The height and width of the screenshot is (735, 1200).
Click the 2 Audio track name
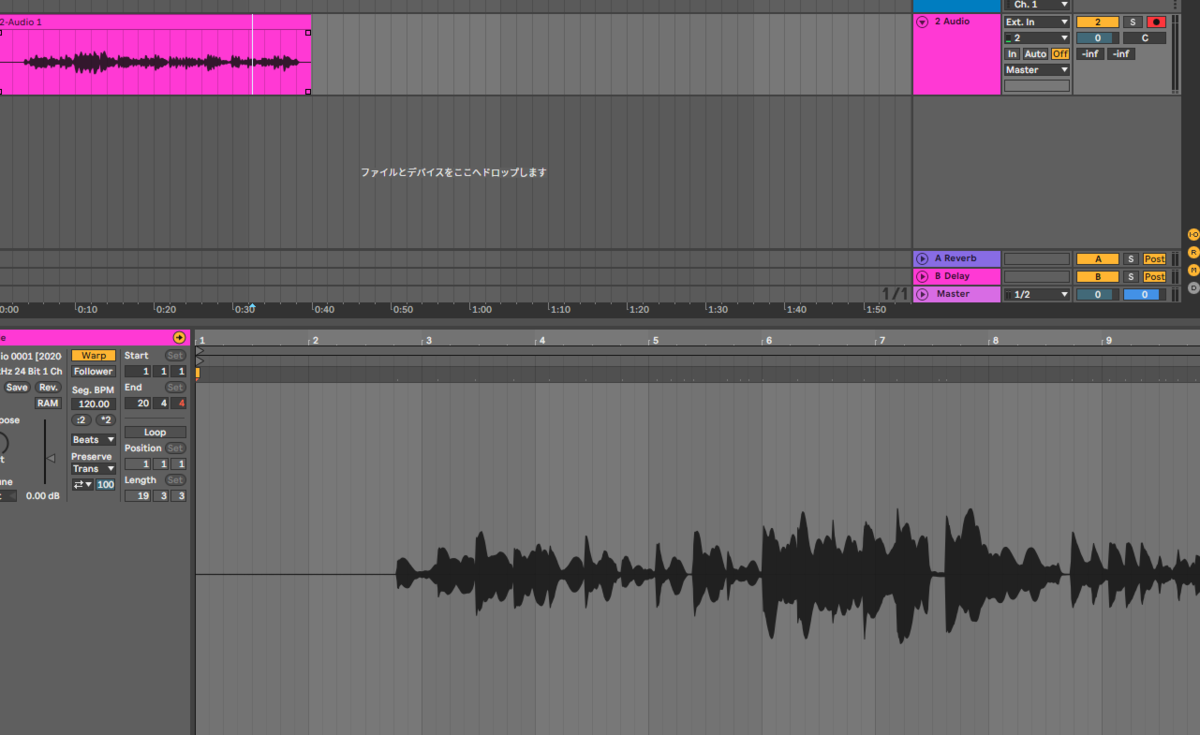pyautogui.click(x=951, y=21)
